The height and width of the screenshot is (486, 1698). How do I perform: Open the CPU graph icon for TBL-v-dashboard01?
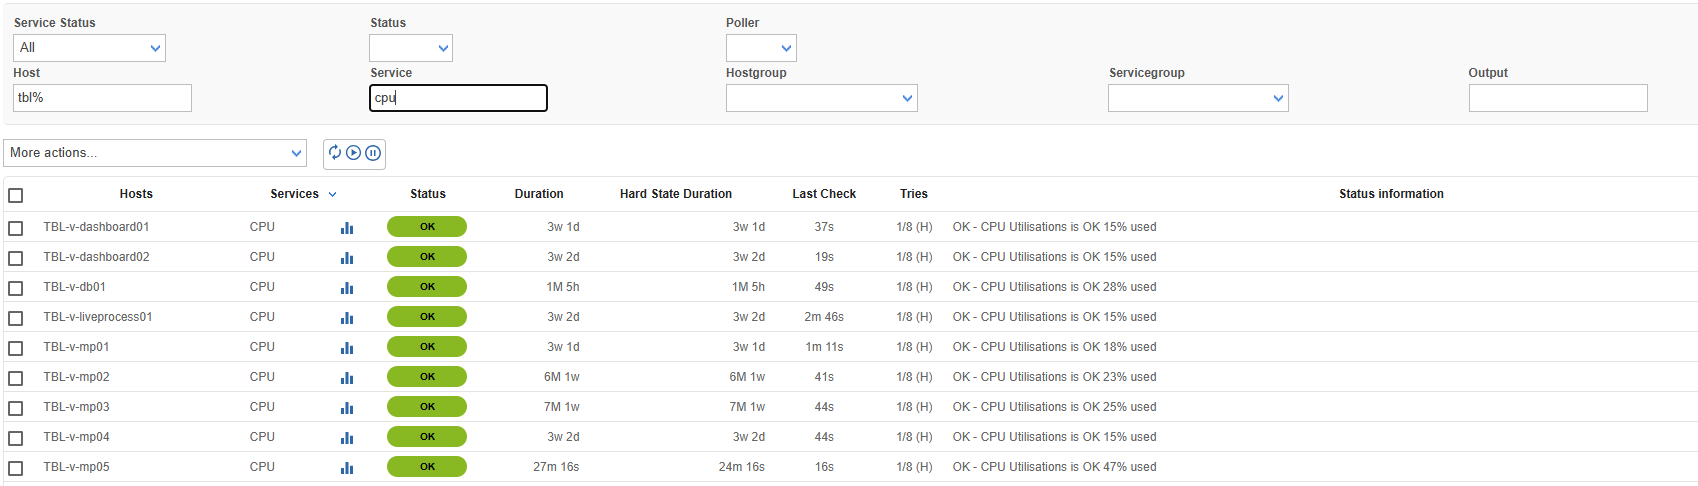[347, 228]
